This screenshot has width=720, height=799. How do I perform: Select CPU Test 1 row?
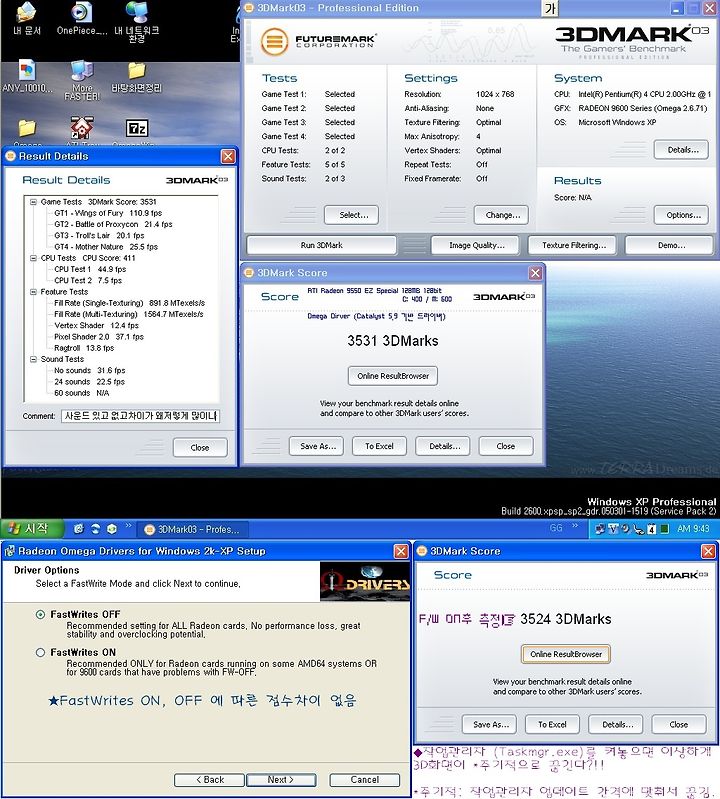click(x=90, y=269)
